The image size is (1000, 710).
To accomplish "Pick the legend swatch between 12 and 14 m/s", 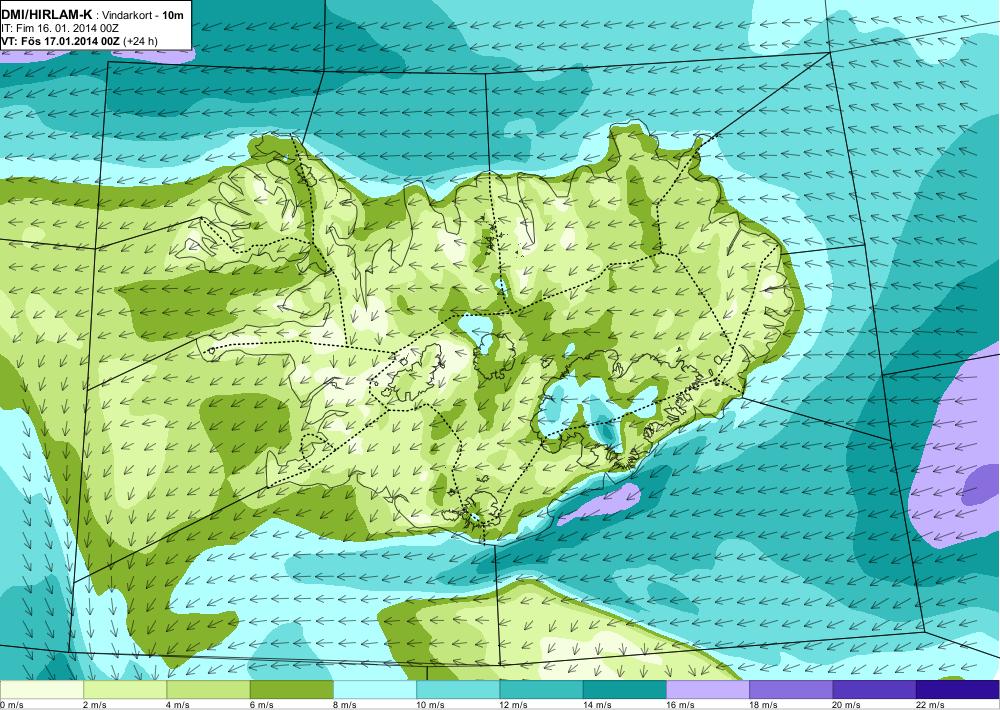I will pos(541,690).
